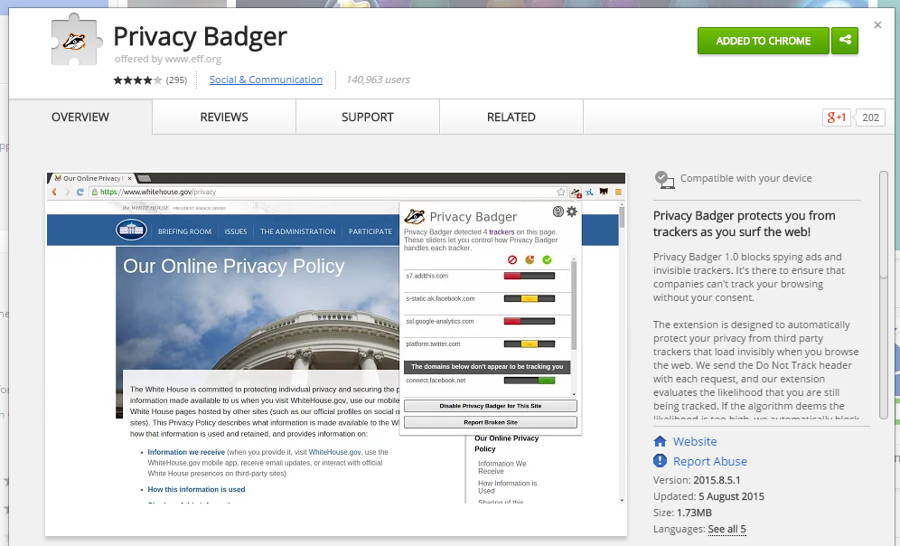Open the Support tab
900x546 pixels.
pos(367,117)
